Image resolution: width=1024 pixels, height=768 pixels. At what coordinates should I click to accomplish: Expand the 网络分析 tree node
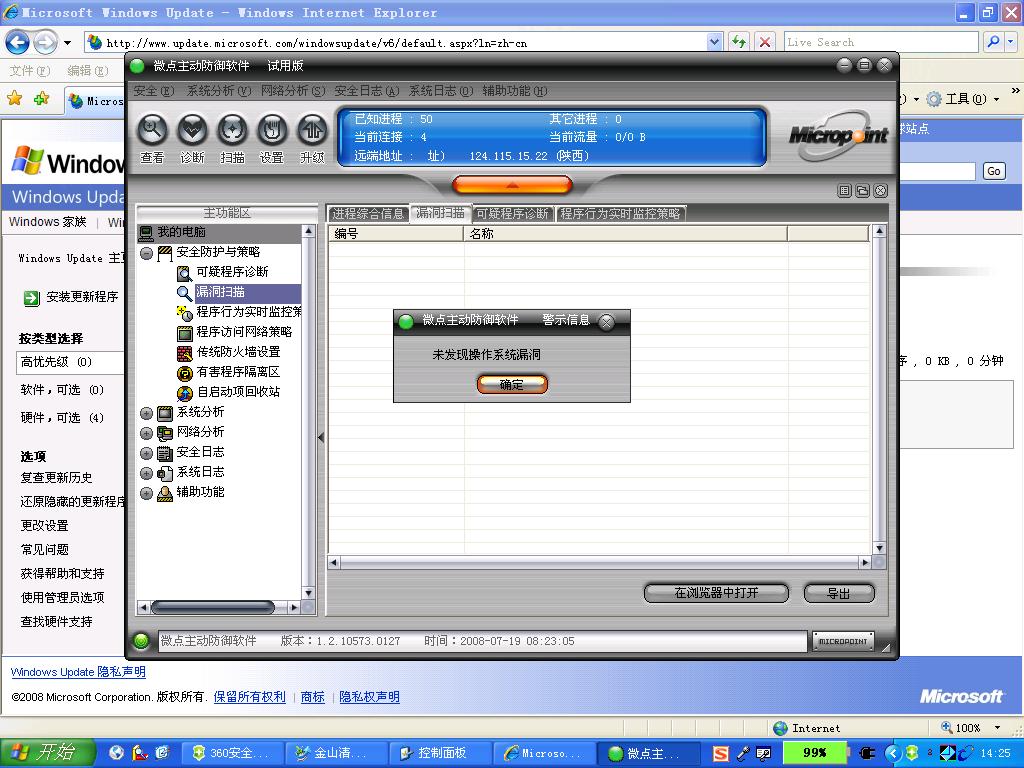tap(146, 433)
